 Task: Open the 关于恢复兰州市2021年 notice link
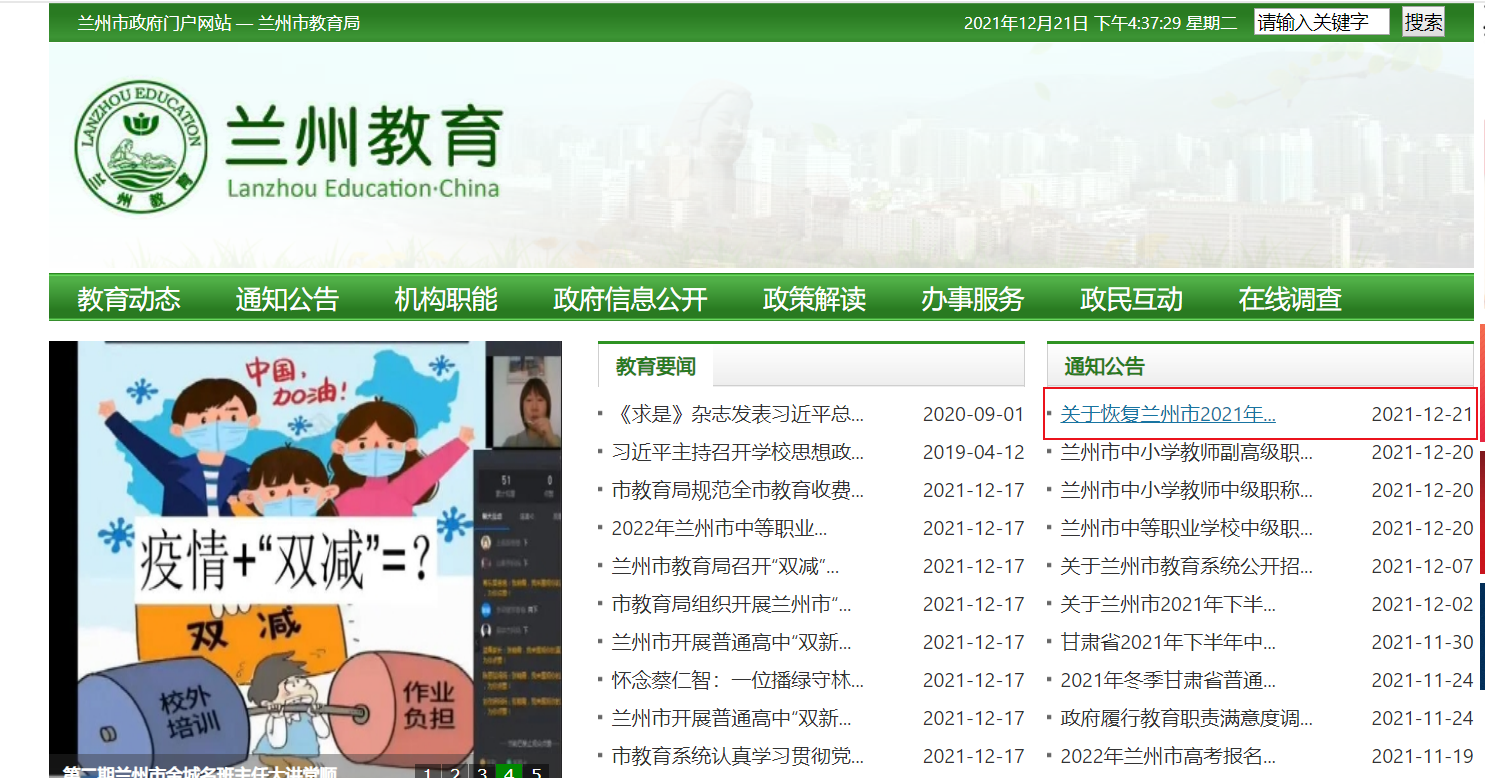1167,414
